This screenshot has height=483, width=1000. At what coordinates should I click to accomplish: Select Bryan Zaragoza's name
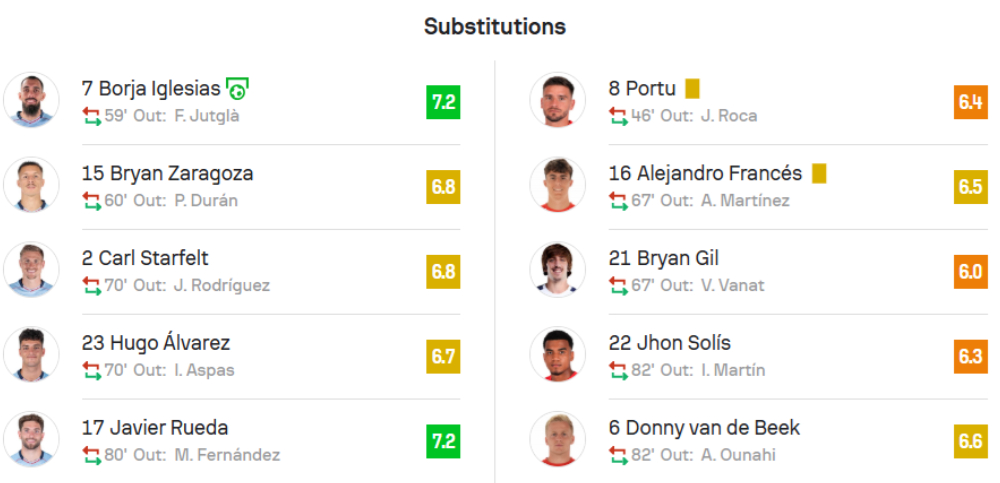tap(167, 173)
